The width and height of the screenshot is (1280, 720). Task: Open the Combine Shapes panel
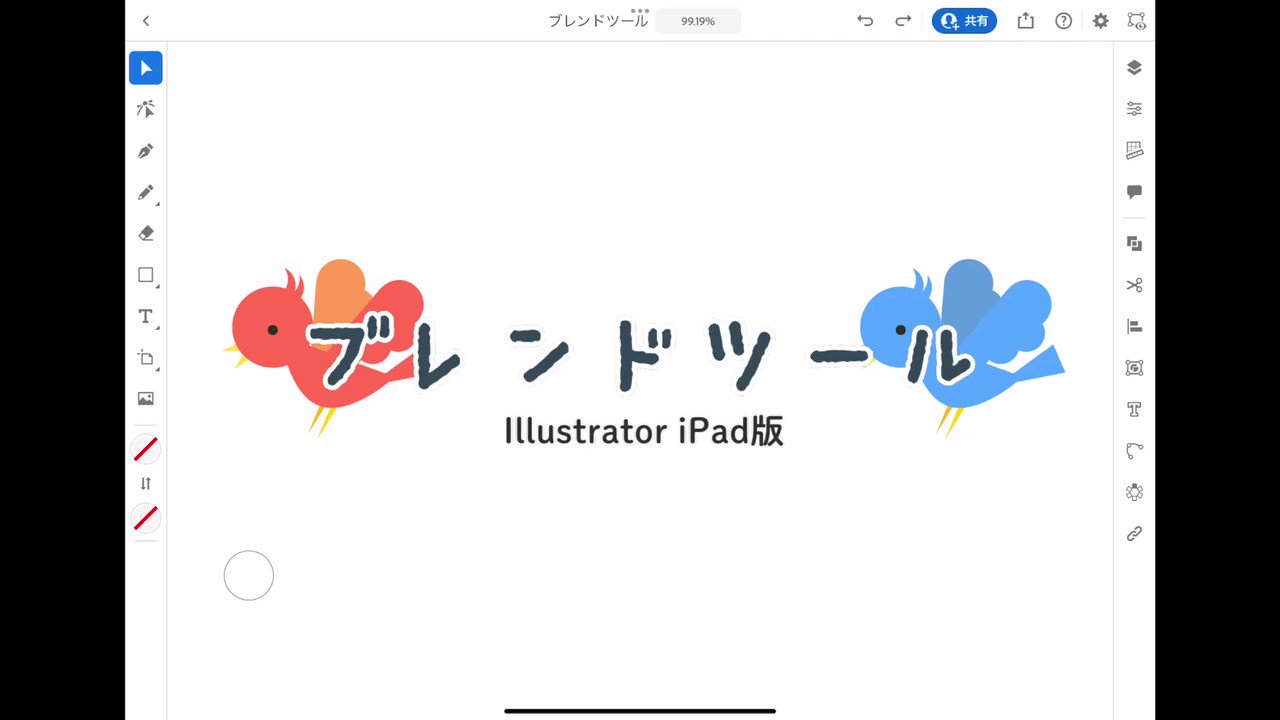tap(1134, 244)
